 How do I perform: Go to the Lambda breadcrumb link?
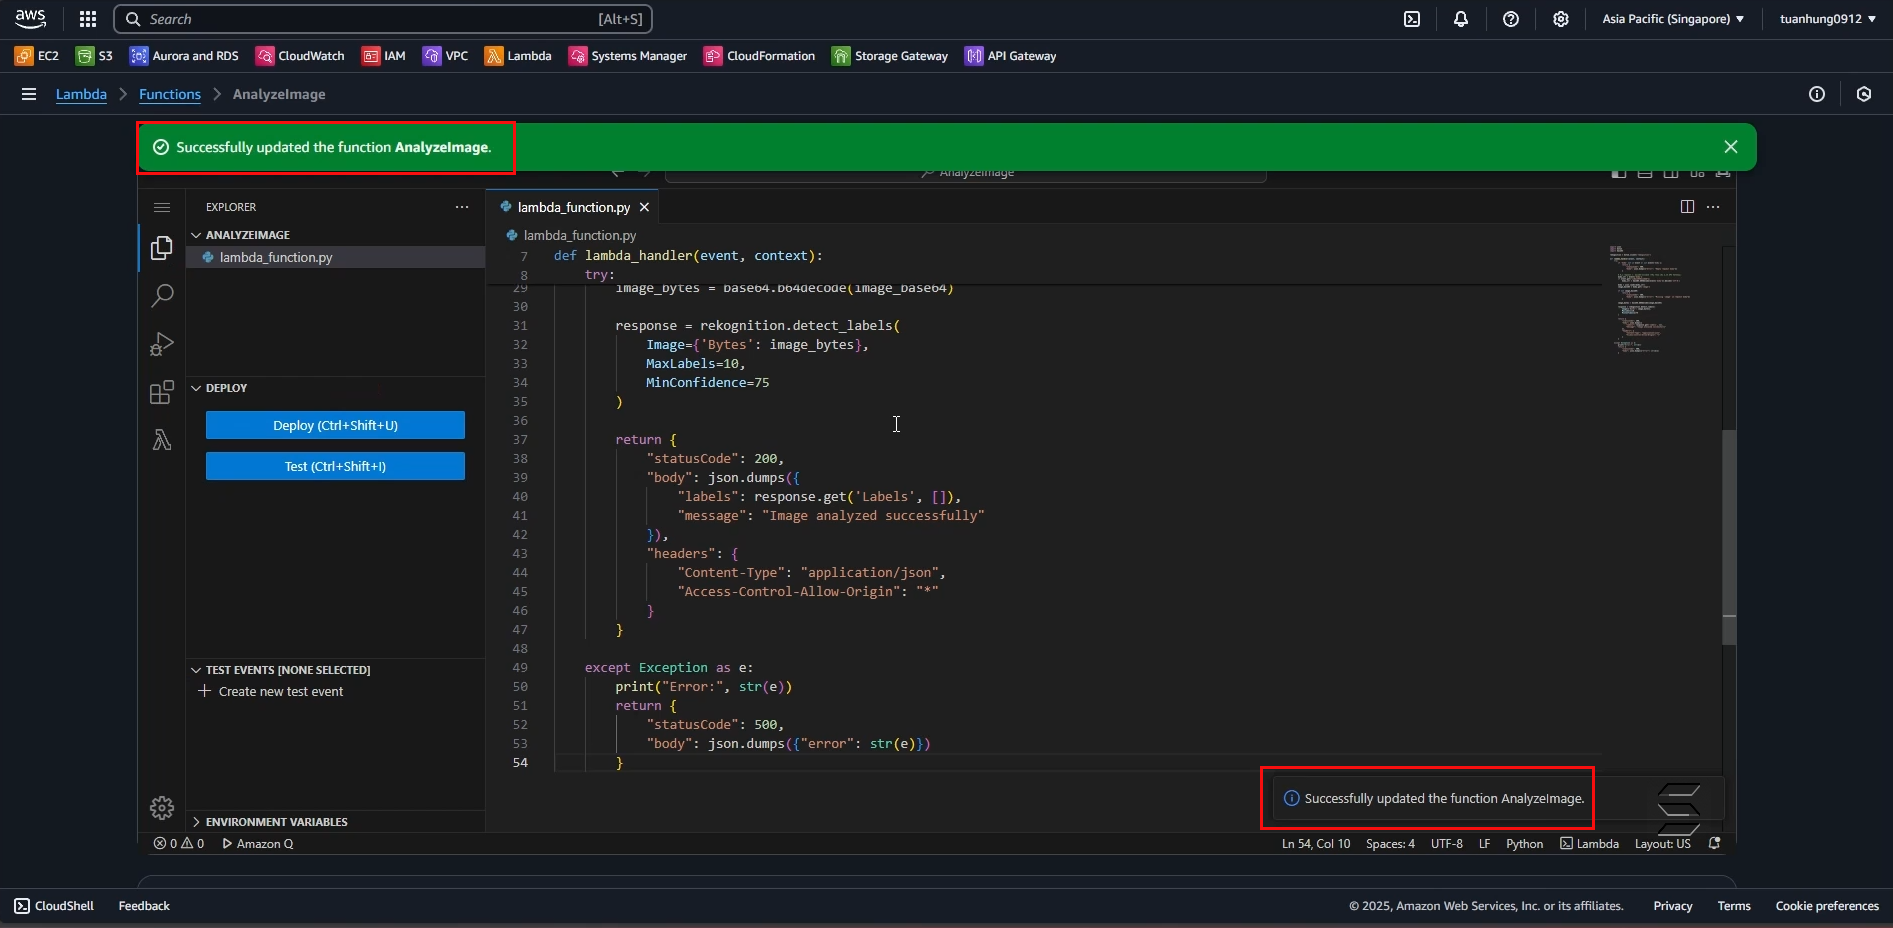tap(81, 94)
